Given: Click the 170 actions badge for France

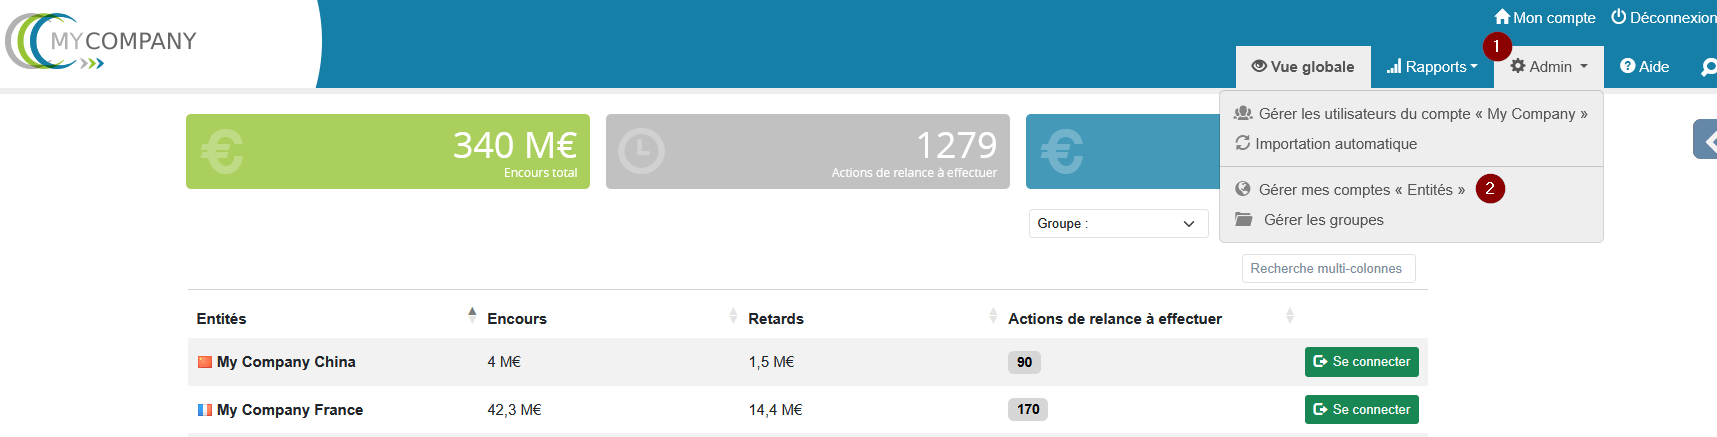Looking at the screenshot, I should point(1028,409).
